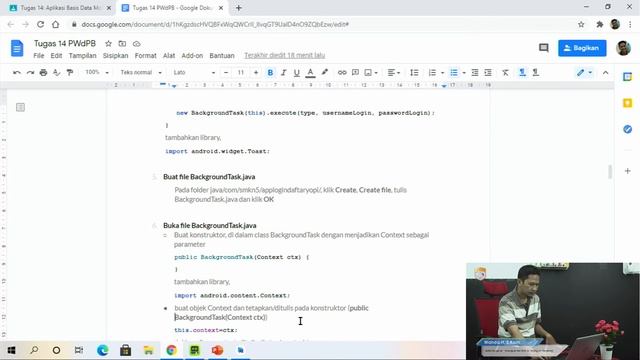Expand numbered list style dropdown arrow
Screen dimensions: 640x360
(x=442, y=73)
